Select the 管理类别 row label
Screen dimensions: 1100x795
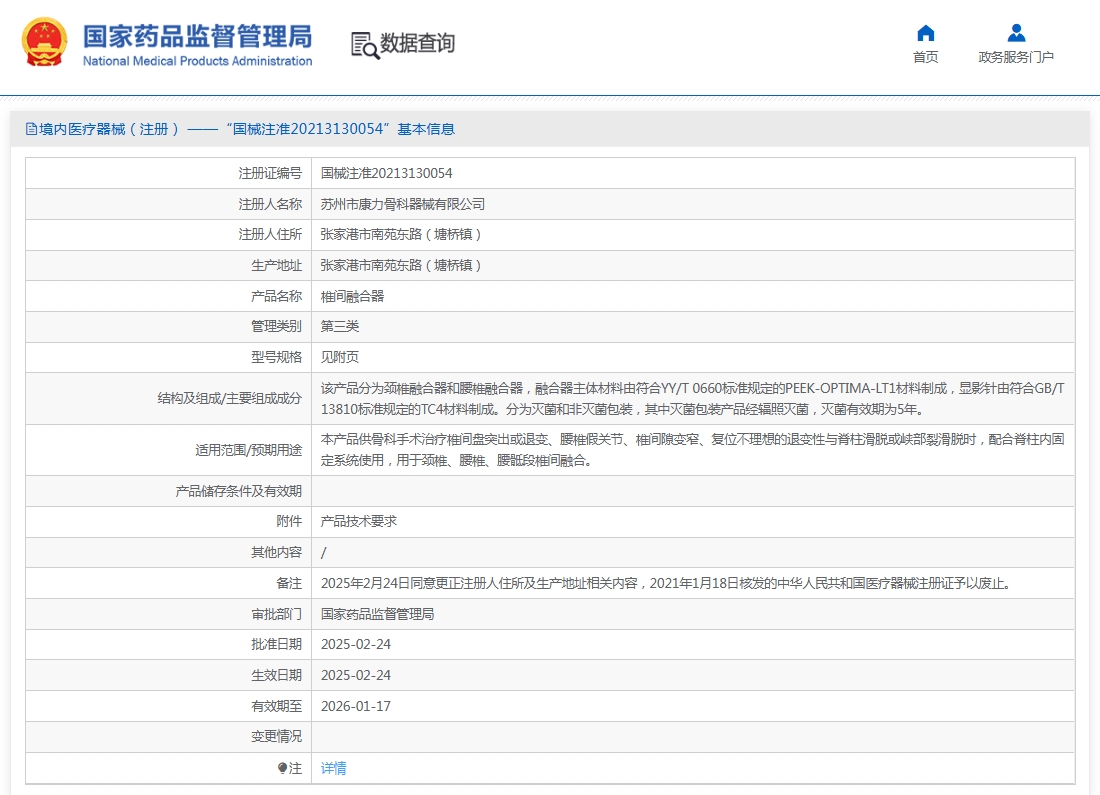[x=276, y=326]
